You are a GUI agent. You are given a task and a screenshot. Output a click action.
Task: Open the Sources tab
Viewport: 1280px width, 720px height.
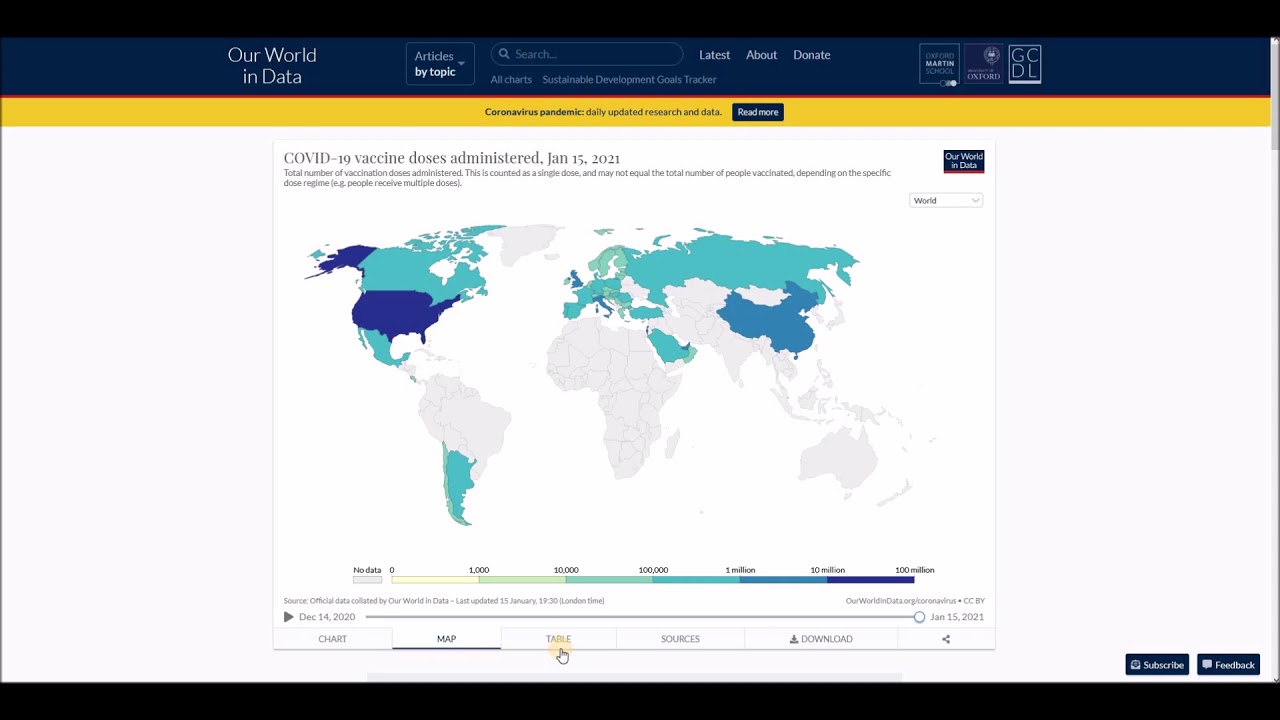tap(680, 639)
